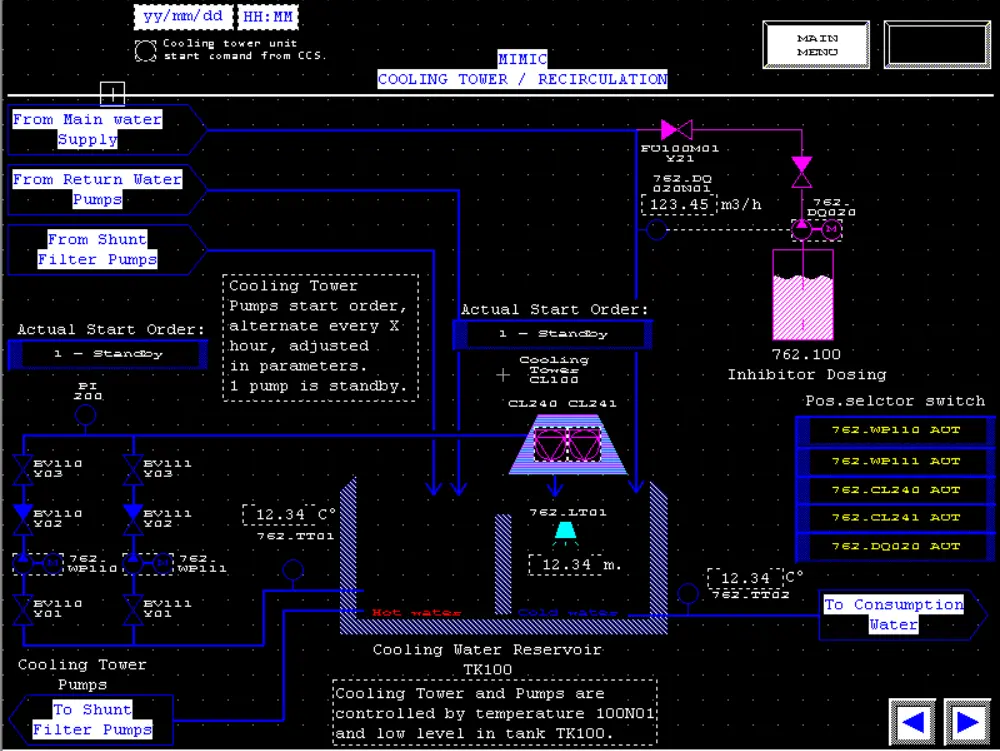Viewport: 1000px width, 751px height.
Task: Open the pumps Actual Start Order selector
Action: coord(107,354)
